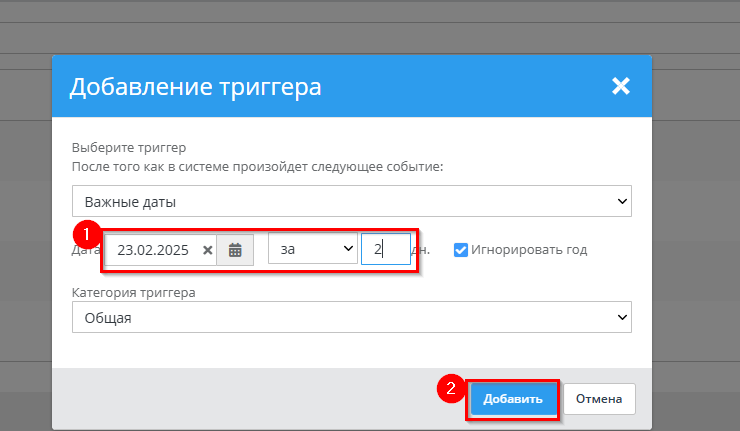Toggle the Игнорировать год checkbox

tap(461, 250)
